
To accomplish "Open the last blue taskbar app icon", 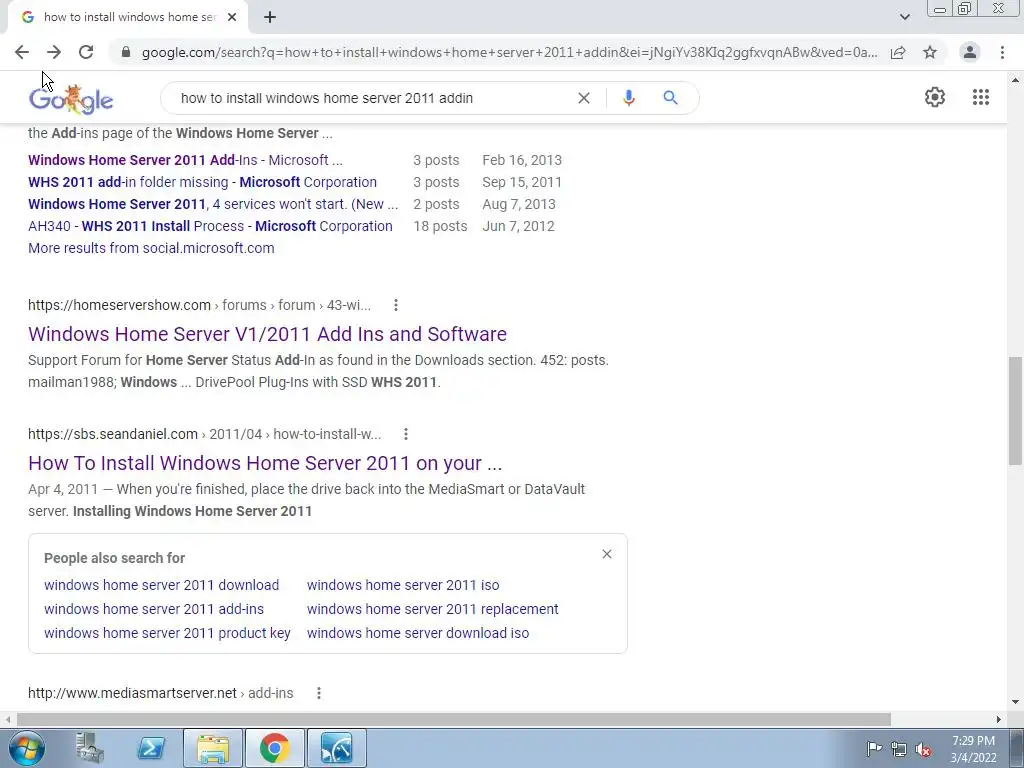I will pos(337,748).
